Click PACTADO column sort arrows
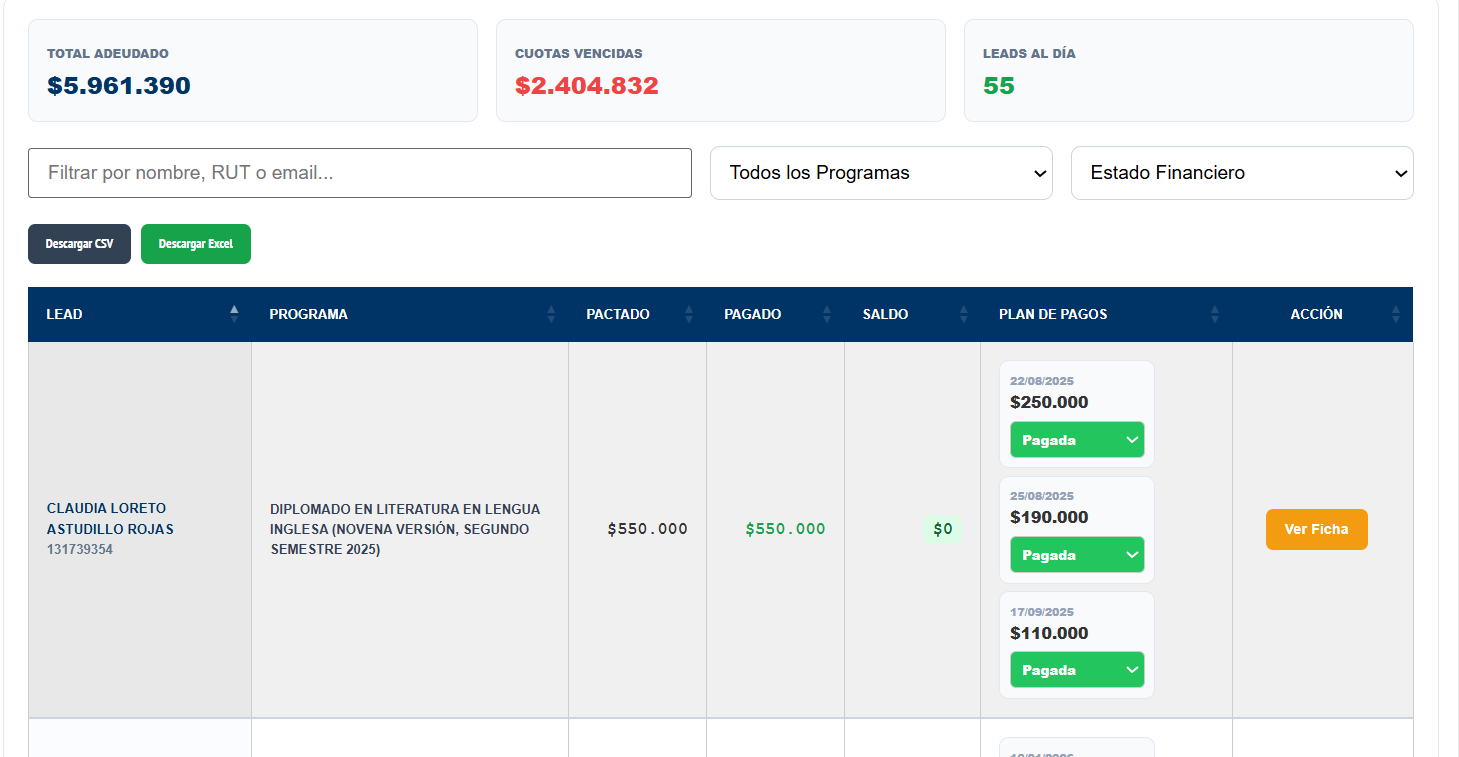The width and height of the screenshot is (1459, 757). [689, 314]
